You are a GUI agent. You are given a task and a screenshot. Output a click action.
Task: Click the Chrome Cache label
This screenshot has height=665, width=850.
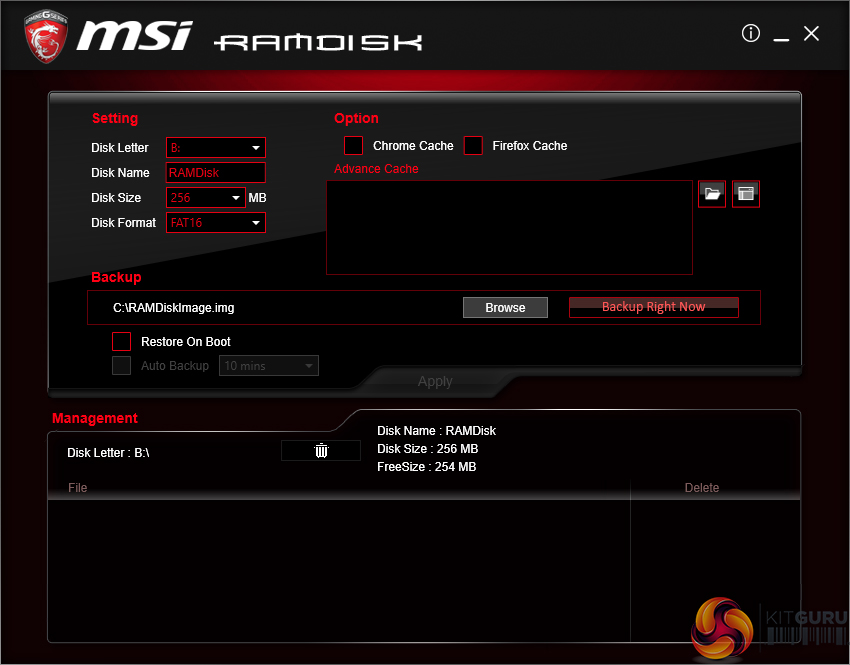click(x=413, y=145)
